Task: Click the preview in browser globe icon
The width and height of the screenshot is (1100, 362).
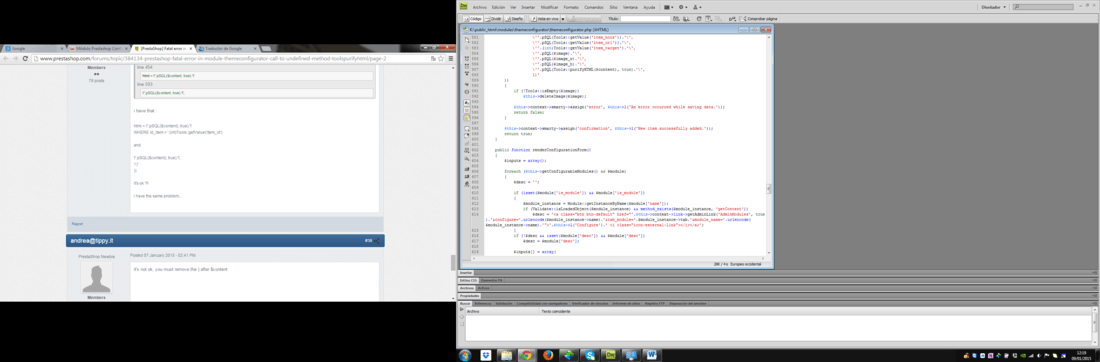Action: [687, 19]
